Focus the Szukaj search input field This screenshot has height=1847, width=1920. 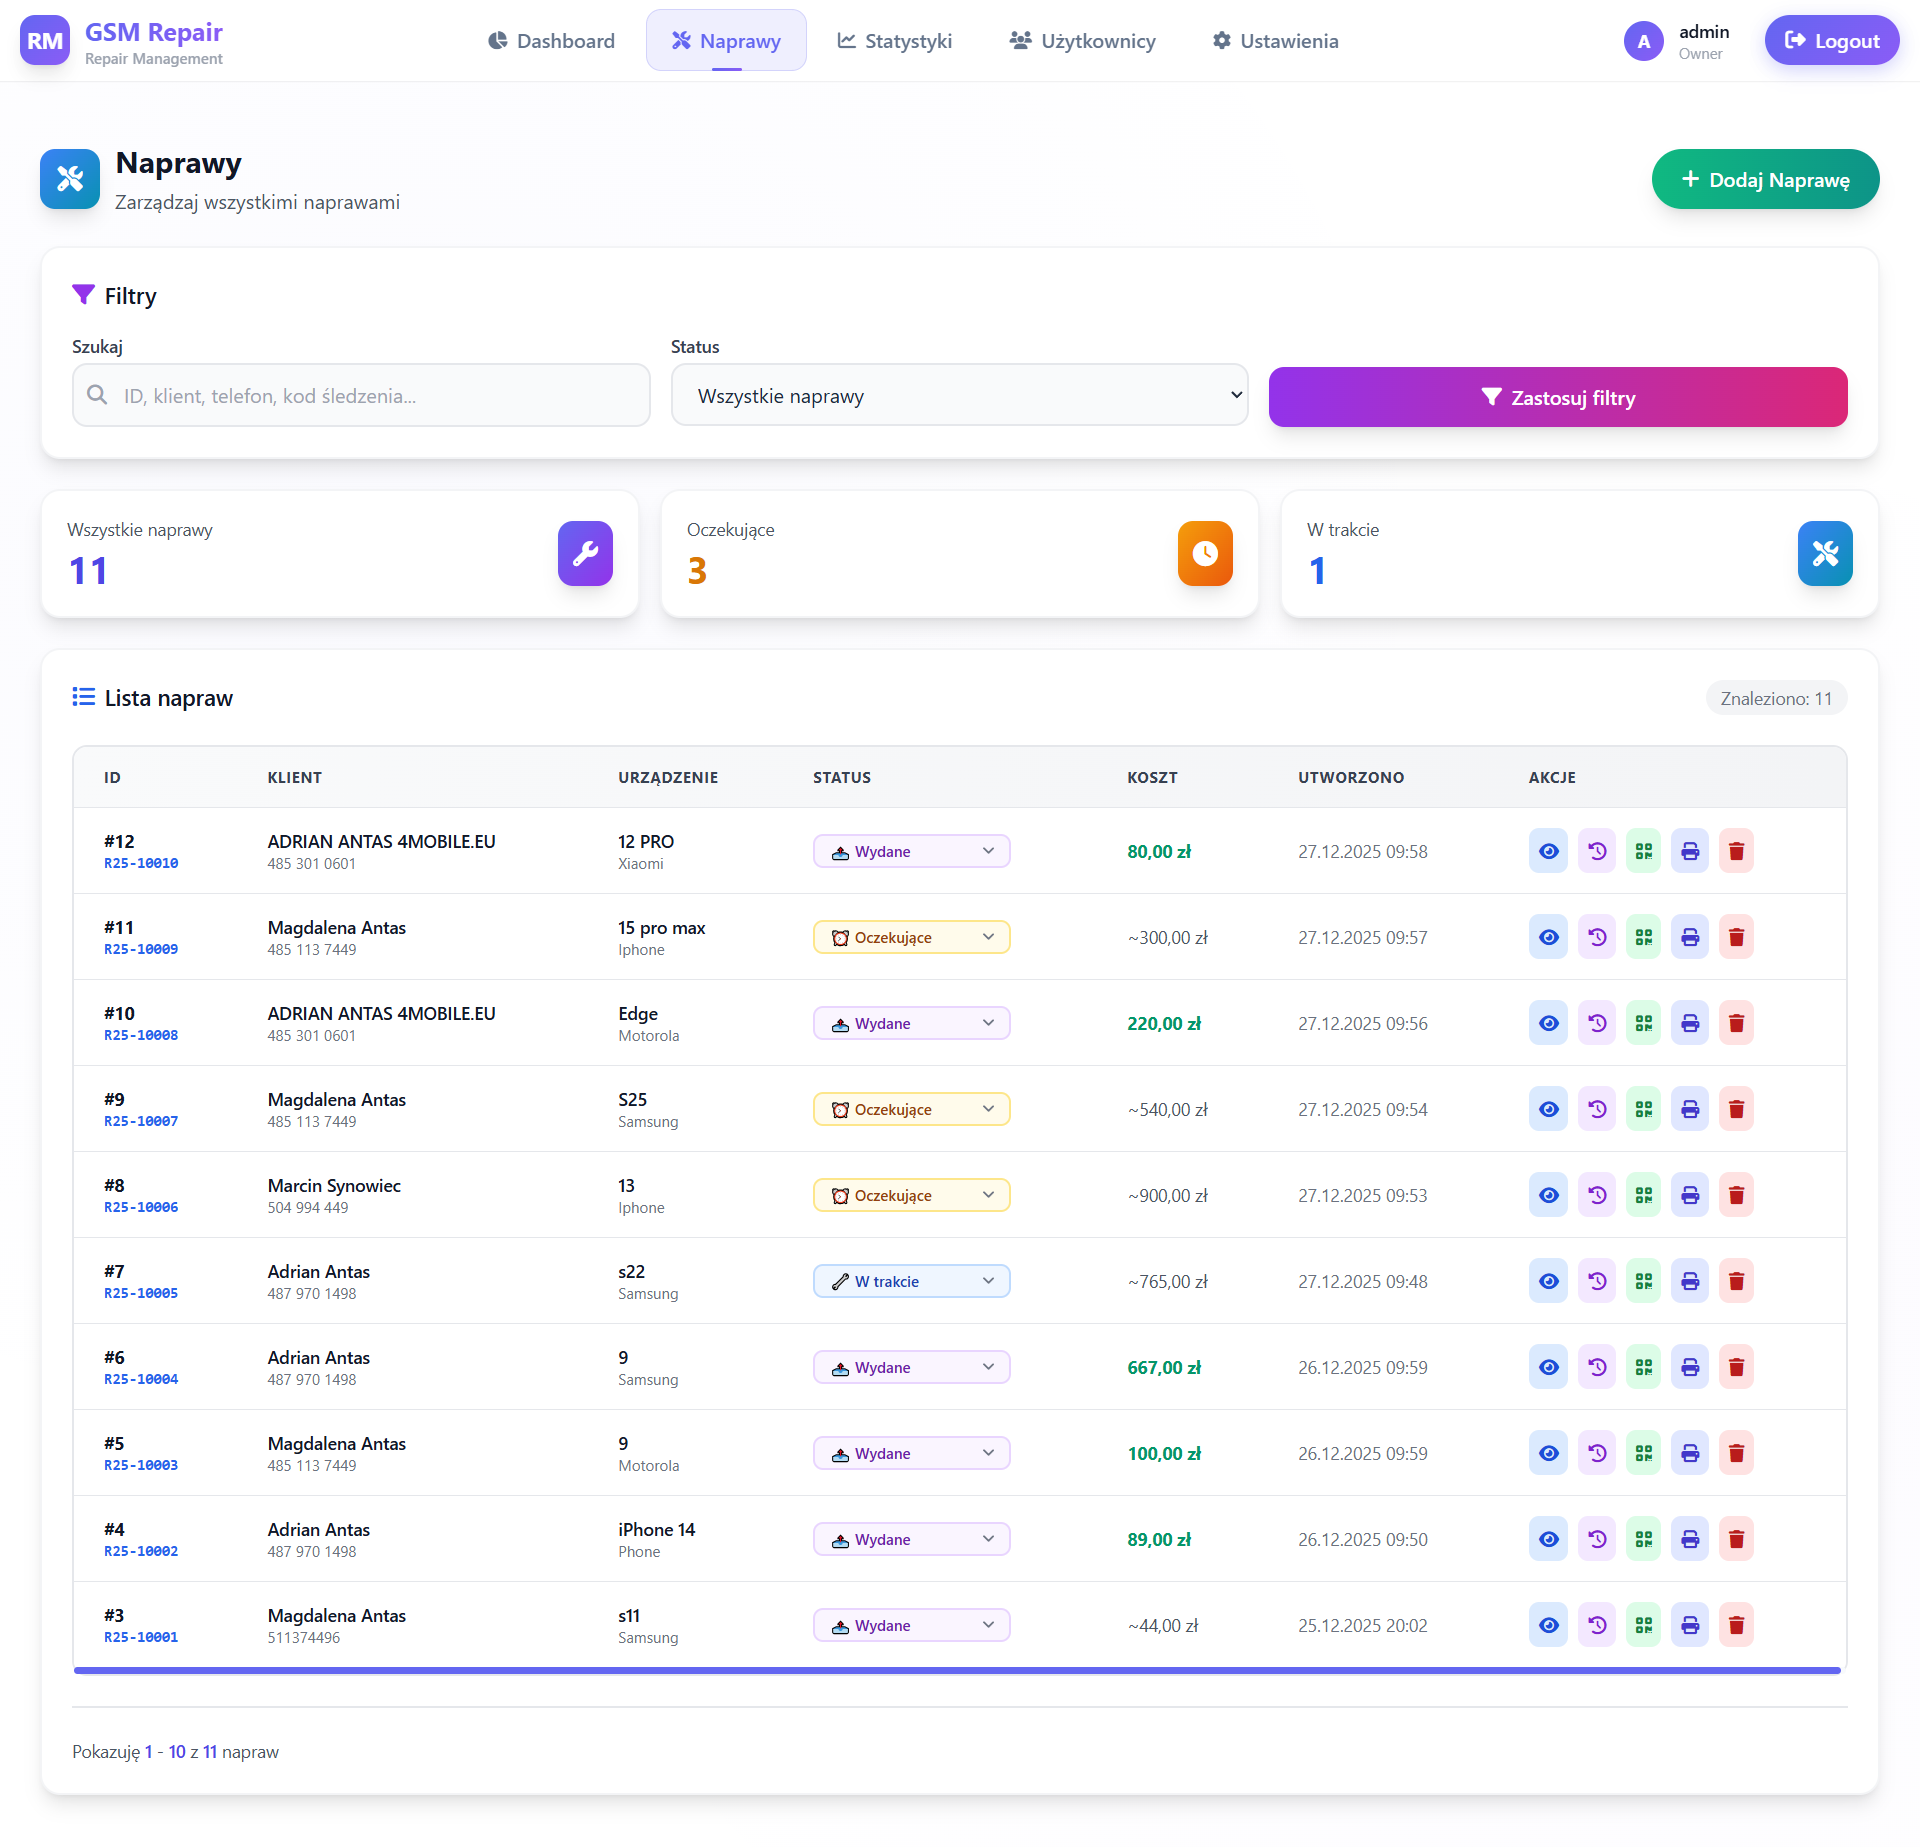pyautogui.click(x=361, y=395)
